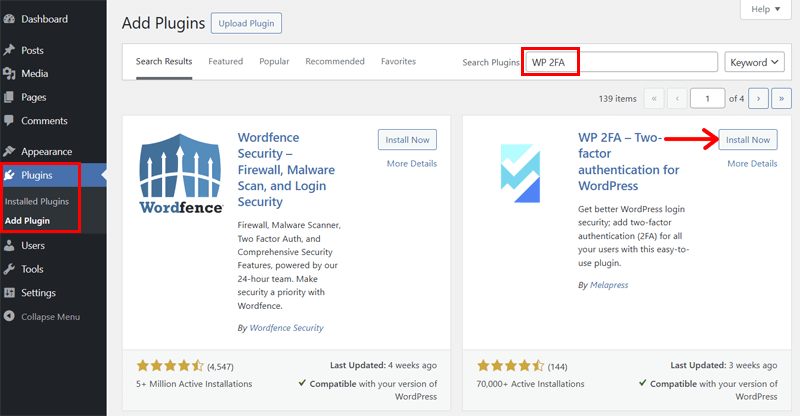This screenshot has height=416, width=800.
Task: Click the Users person icon
Action: [x=9, y=246]
